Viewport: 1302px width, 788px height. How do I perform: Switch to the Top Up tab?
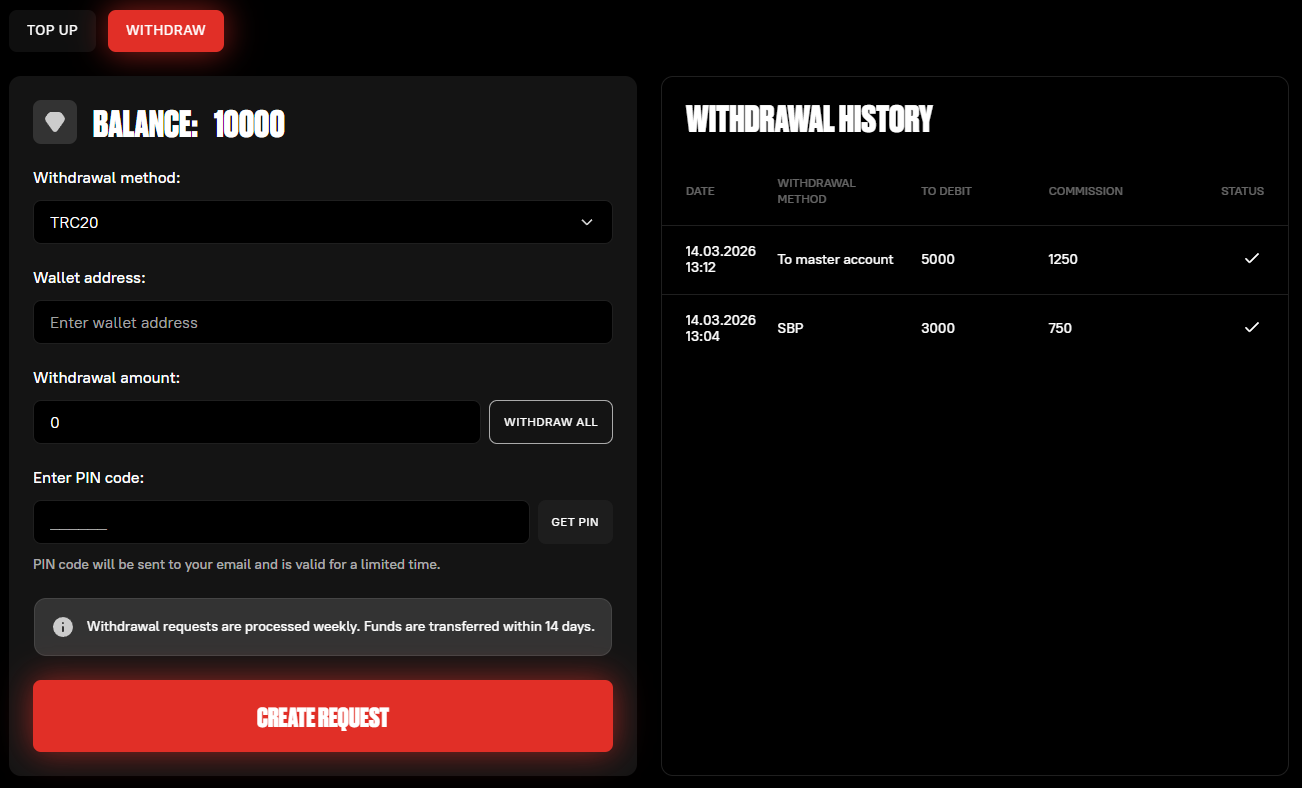[x=52, y=30]
